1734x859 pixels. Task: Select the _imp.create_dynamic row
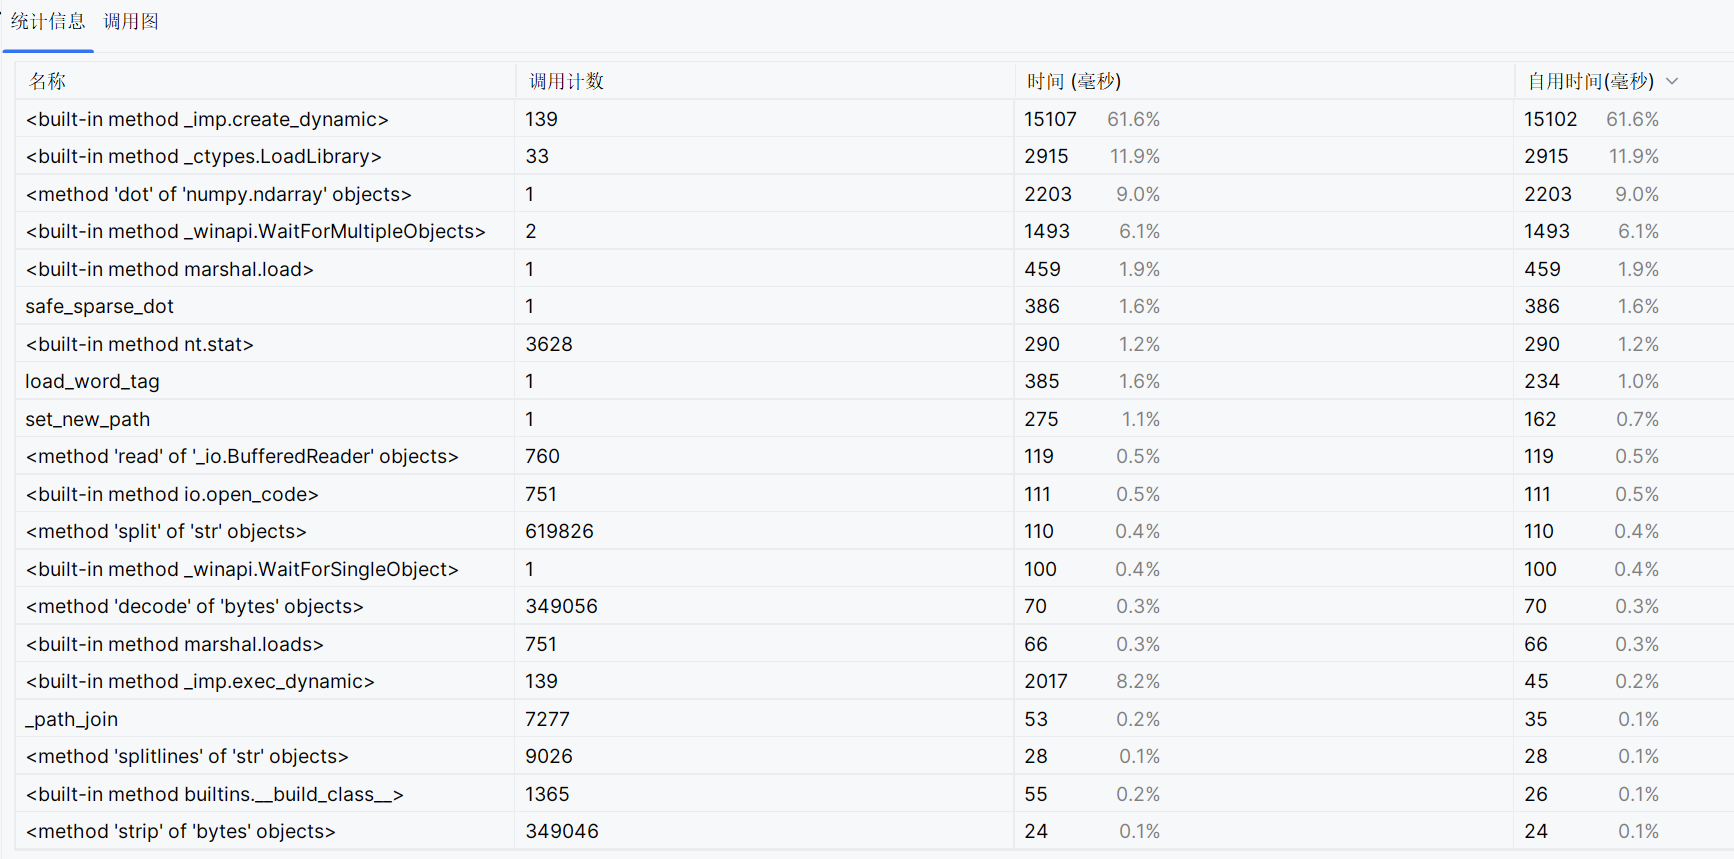coord(207,119)
